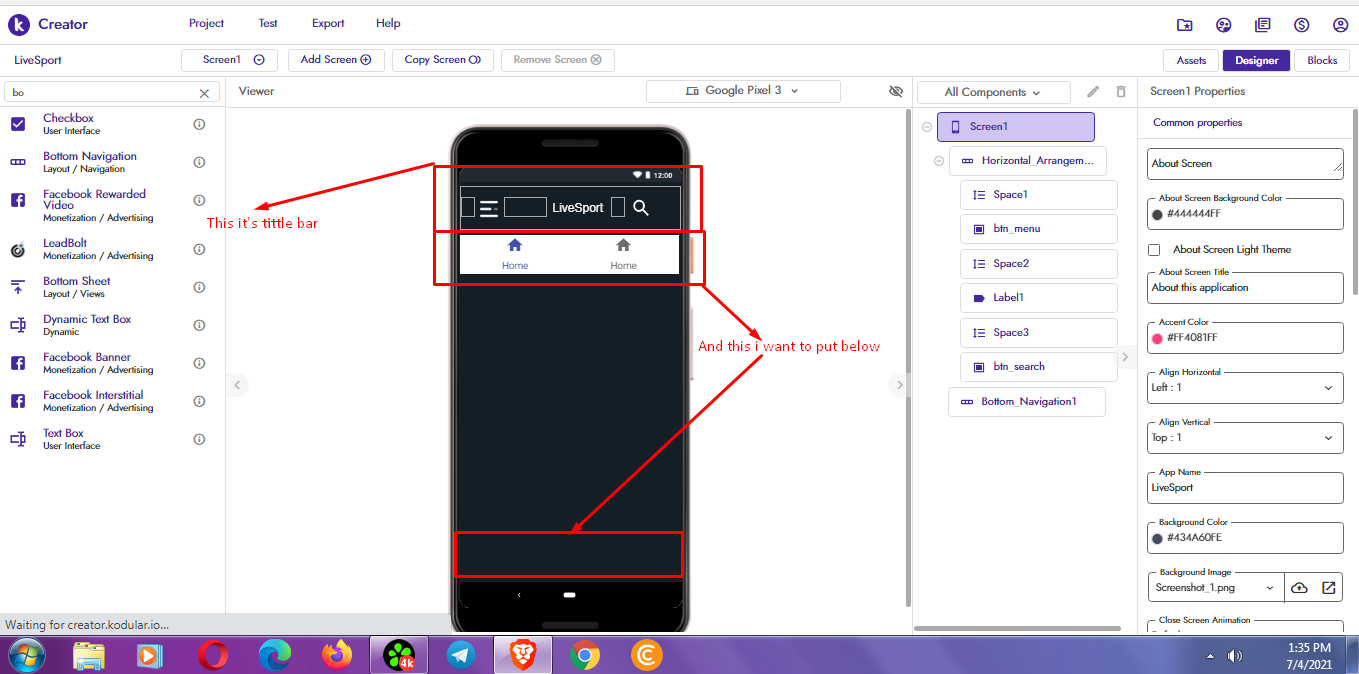Image resolution: width=1359 pixels, height=674 pixels.
Task: Collapse the Horizontal_Arrangement tree node
Action: tap(938, 161)
